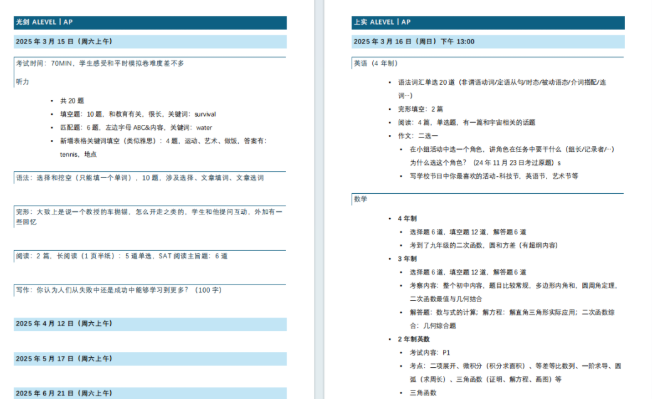The image size is (652, 399).
Task: Click the 2年制英数 bullet heading
Action: point(414,340)
